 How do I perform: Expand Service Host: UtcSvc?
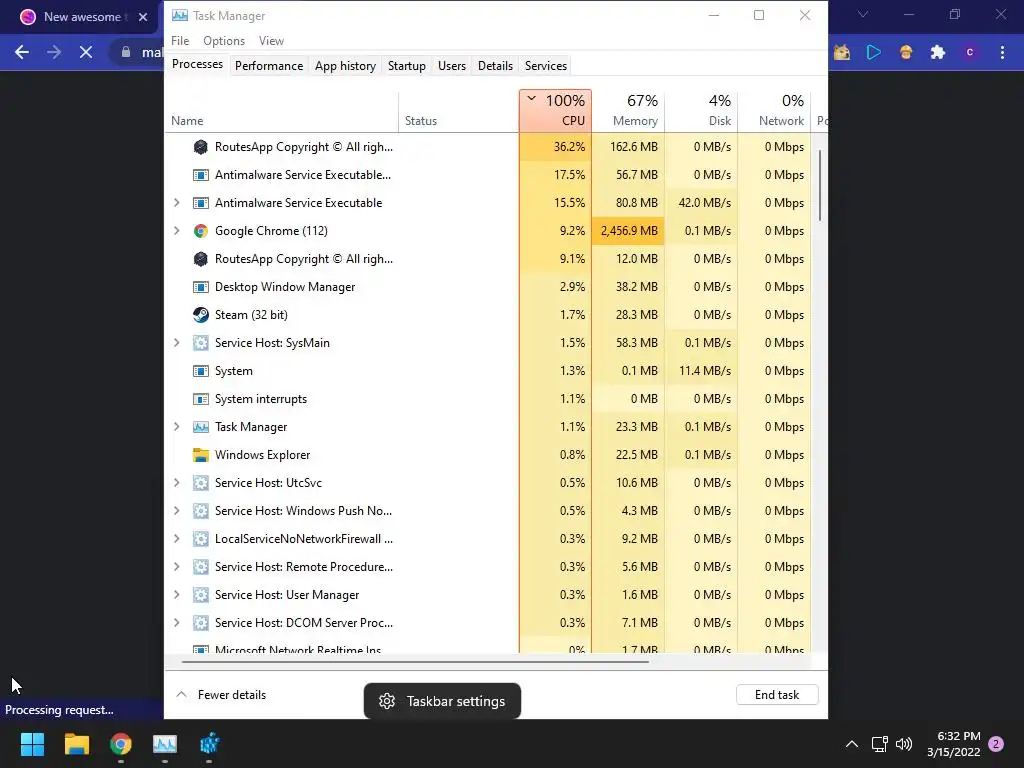click(176, 483)
